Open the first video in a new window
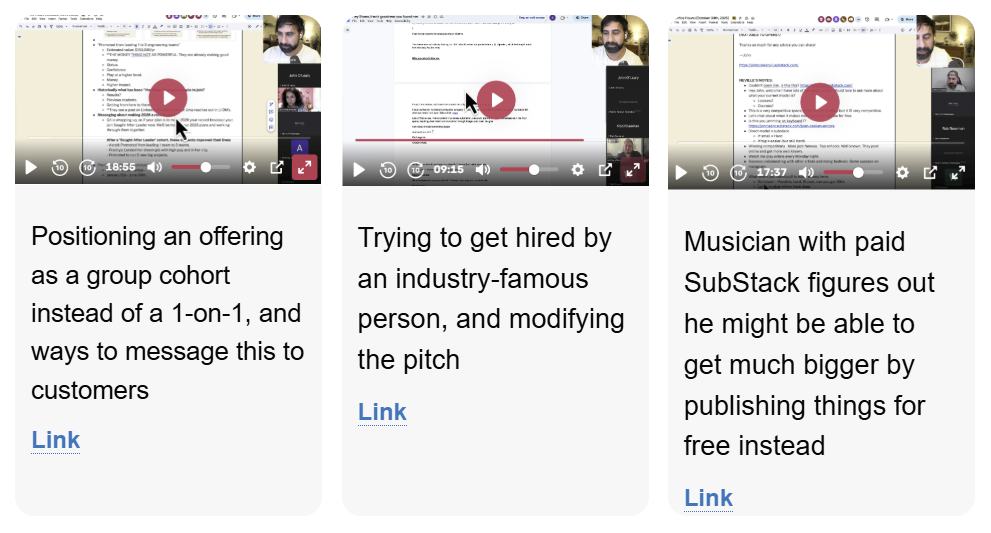This screenshot has width=991, height=533. (x=277, y=168)
